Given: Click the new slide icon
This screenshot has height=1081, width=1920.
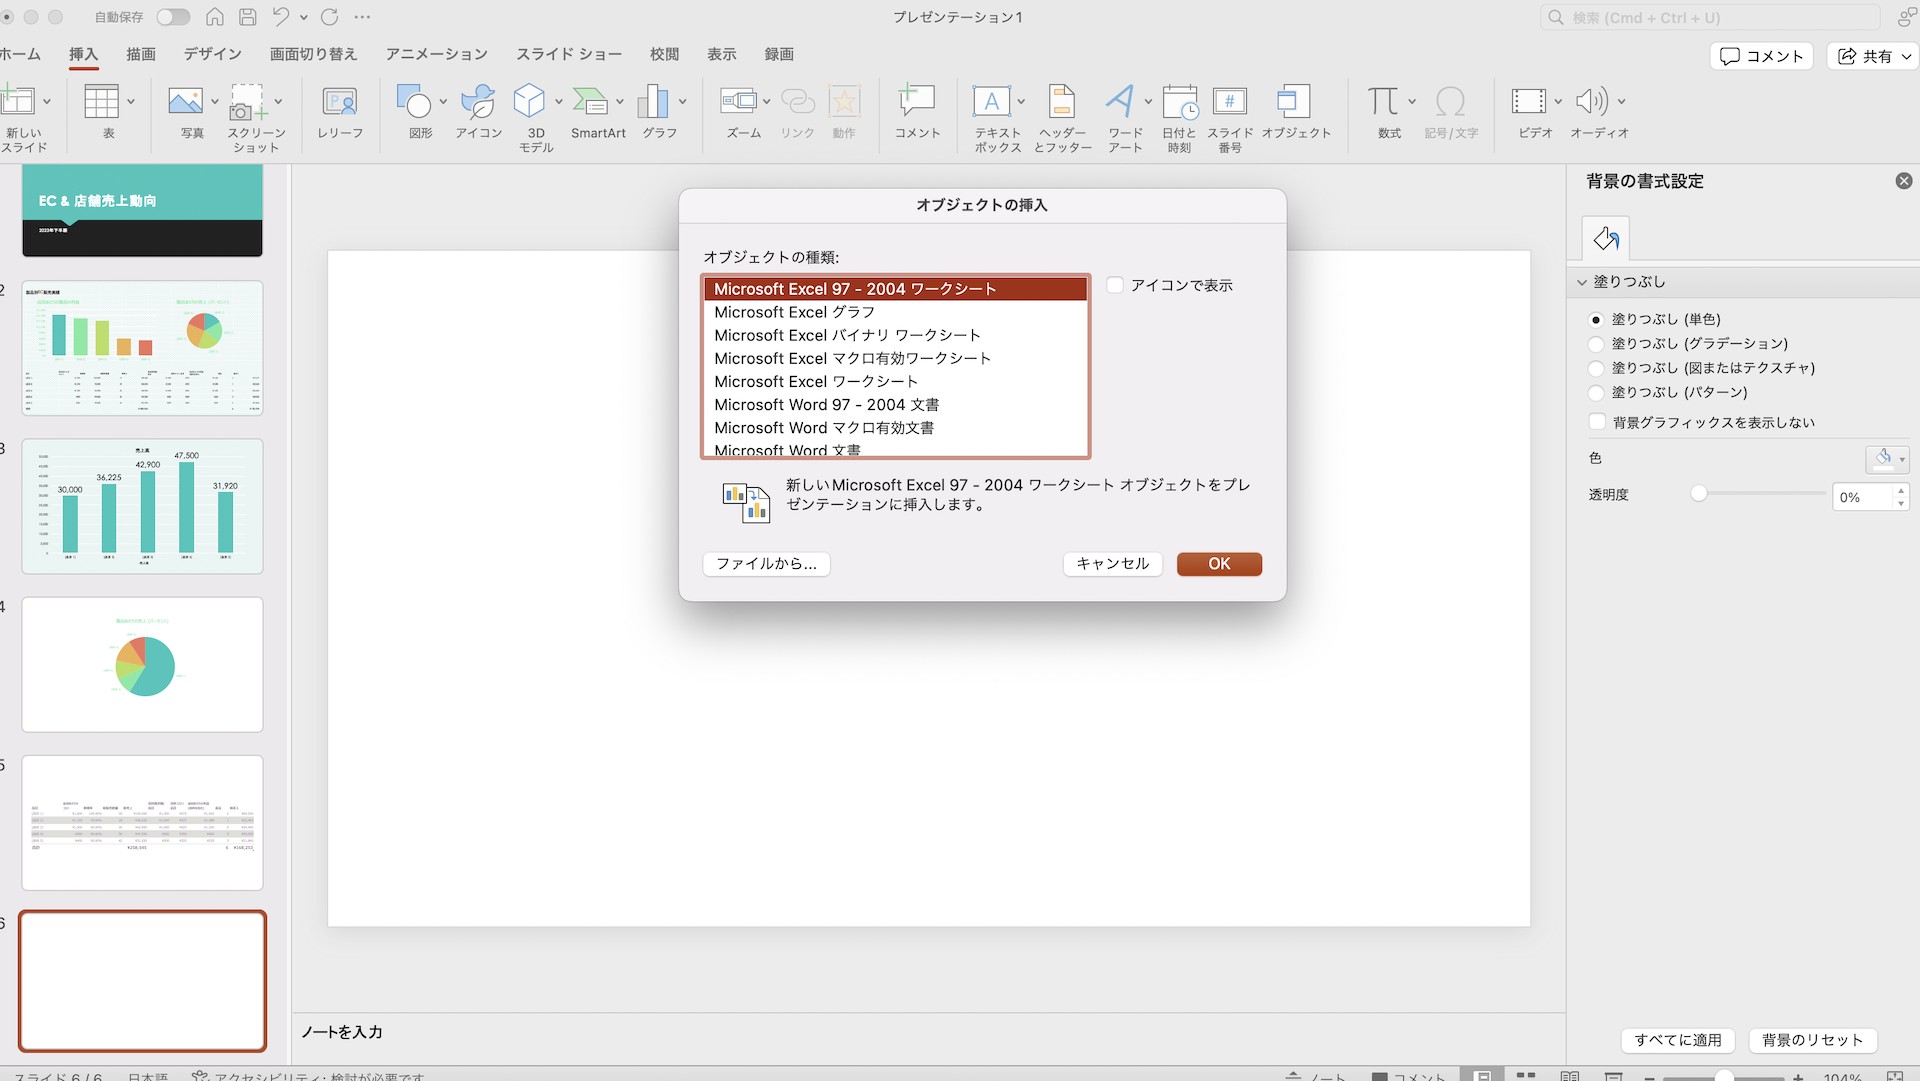Looking at the screenshot, I should (17, 101).
